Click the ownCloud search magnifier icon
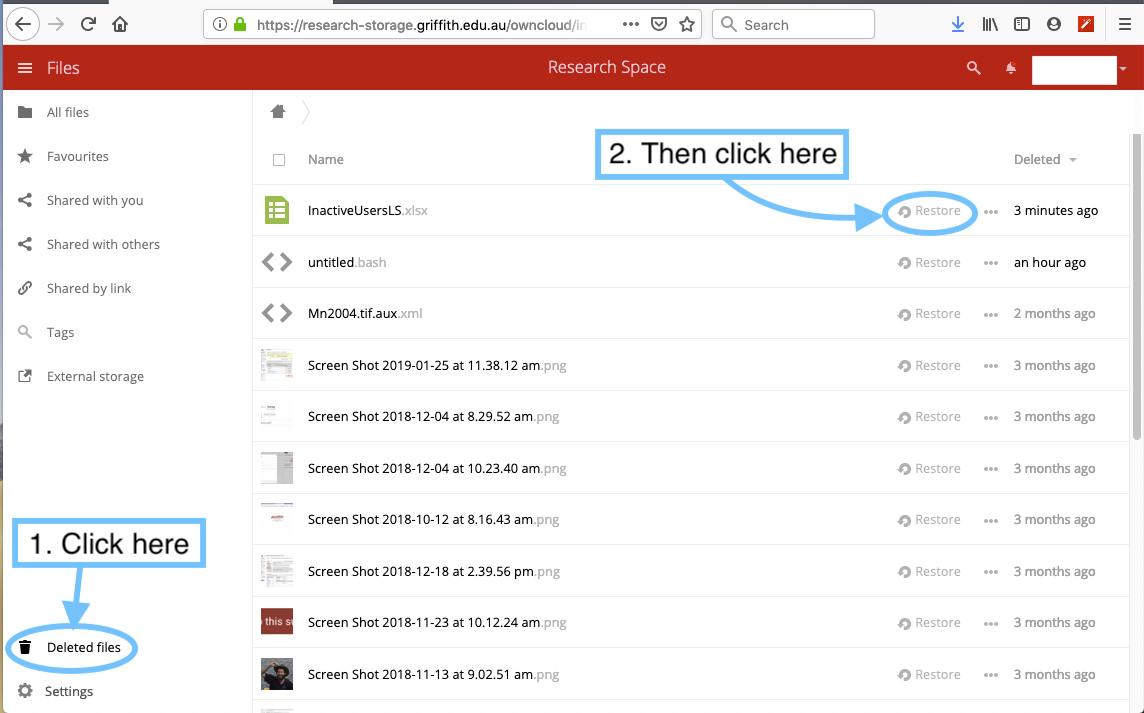The image size is (1144, 713). [x=973, y=68]
